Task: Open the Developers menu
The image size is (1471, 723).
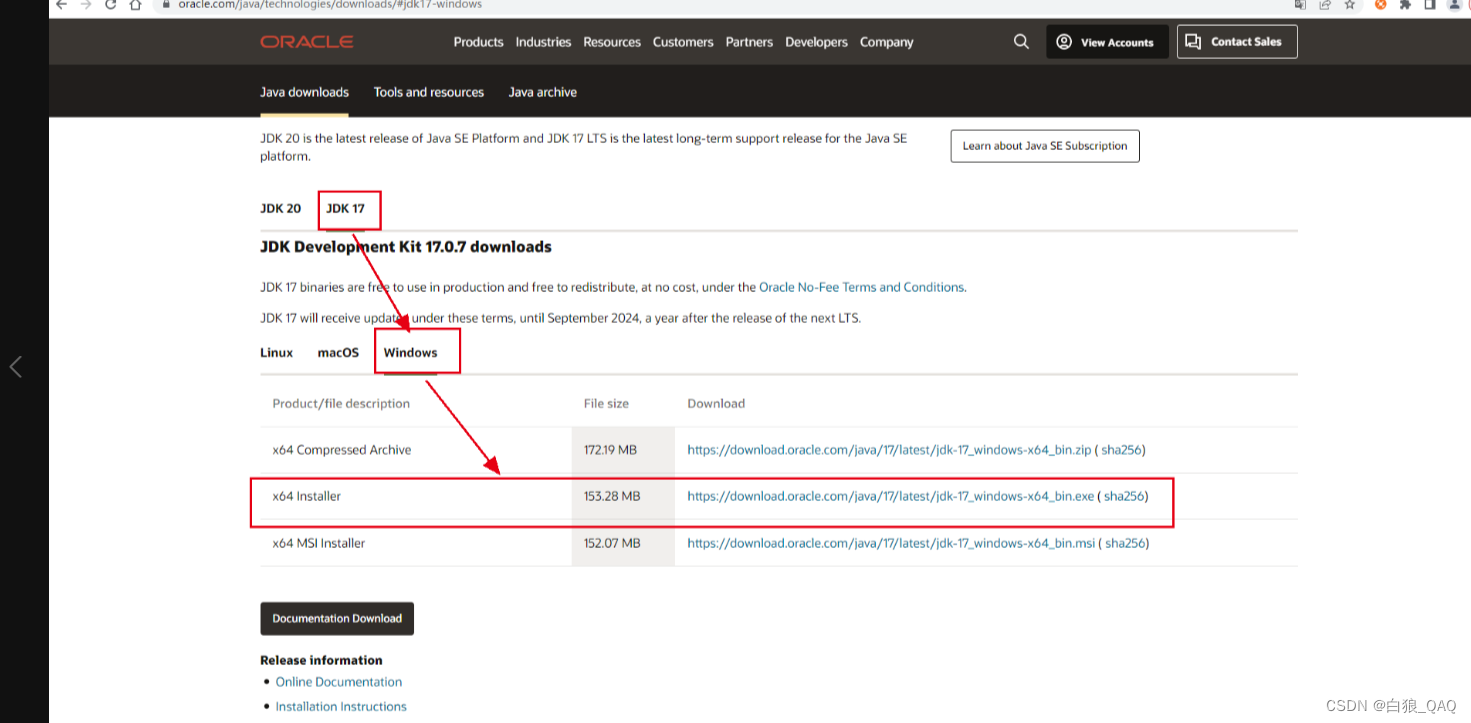Action: click(x=816, y=42)
